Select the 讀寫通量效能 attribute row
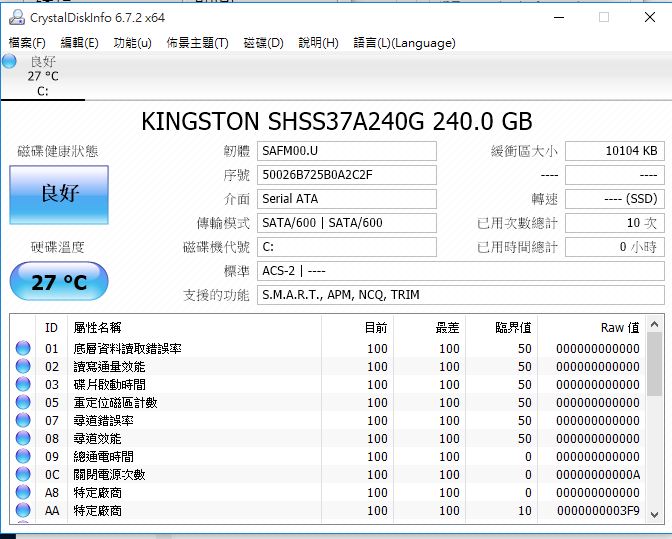The image size is (672, 539). (x=328, y=366)
